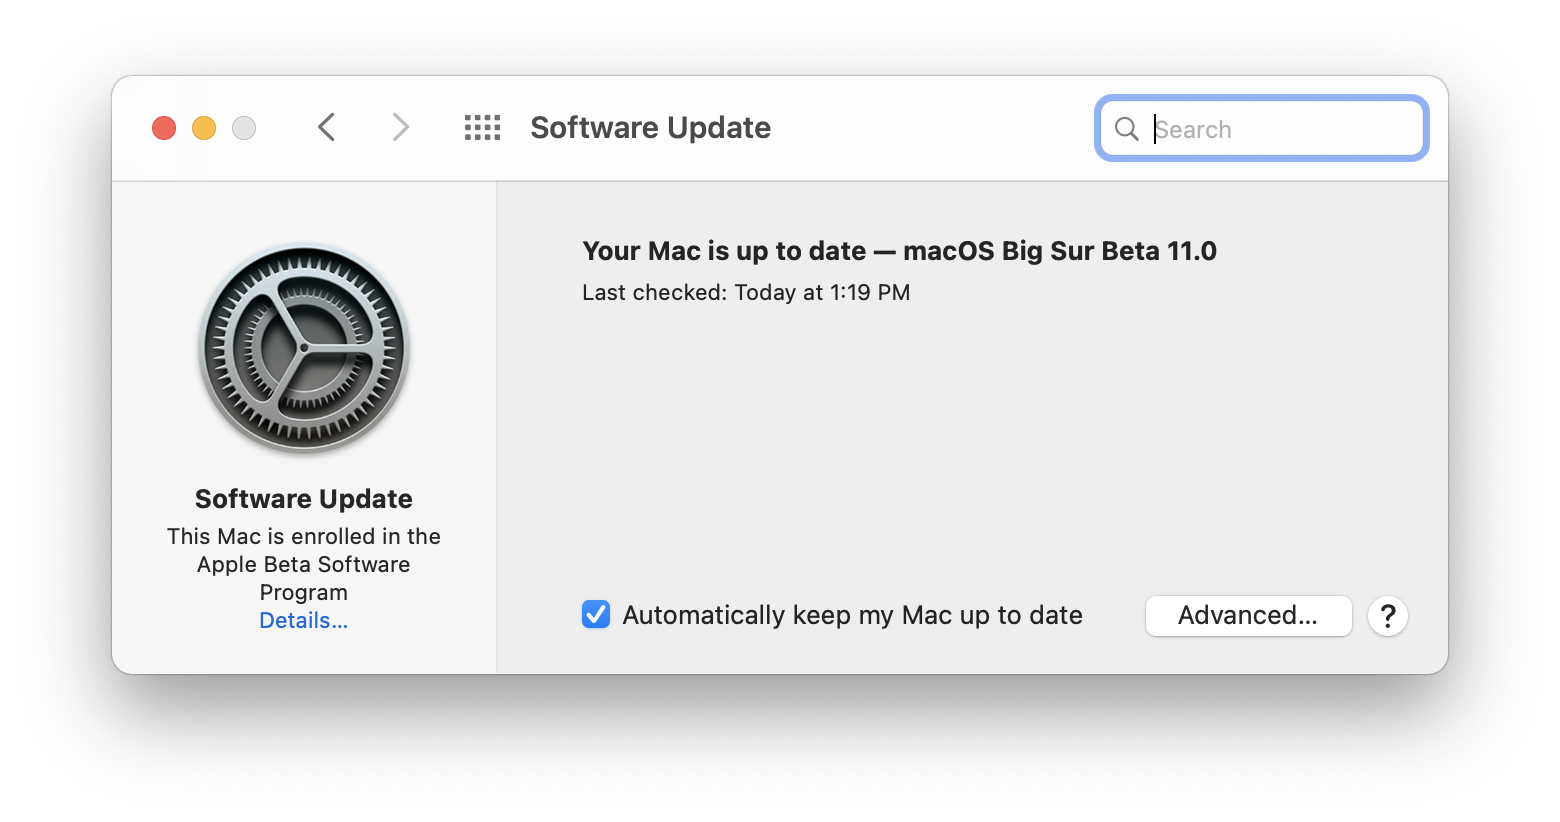Close the Software Update window

click(x=164, y=128)
